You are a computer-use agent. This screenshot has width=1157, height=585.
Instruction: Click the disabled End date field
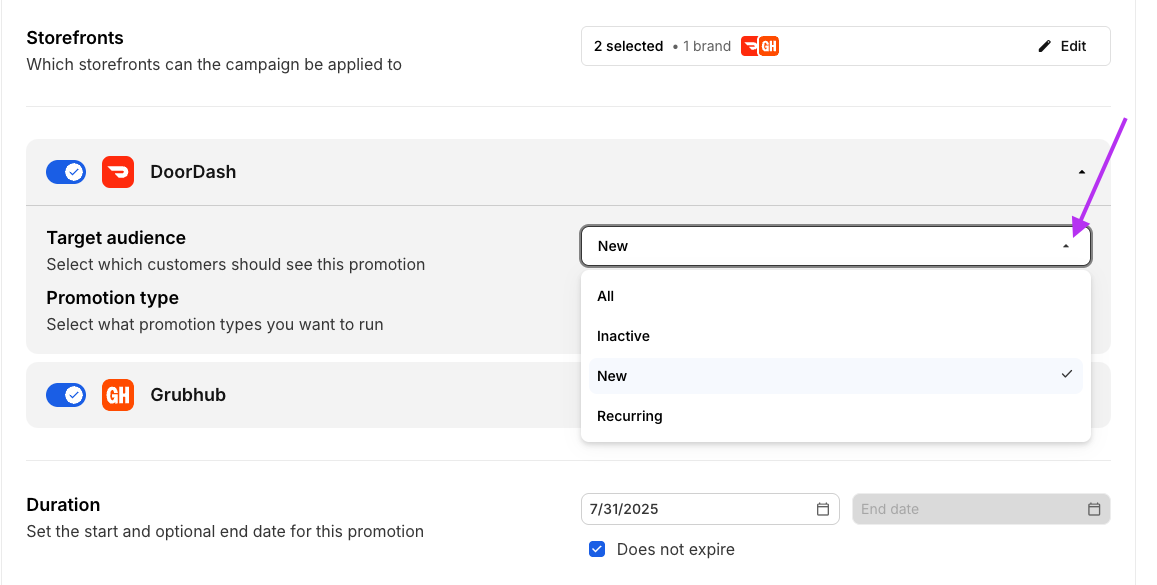point(965,509)
